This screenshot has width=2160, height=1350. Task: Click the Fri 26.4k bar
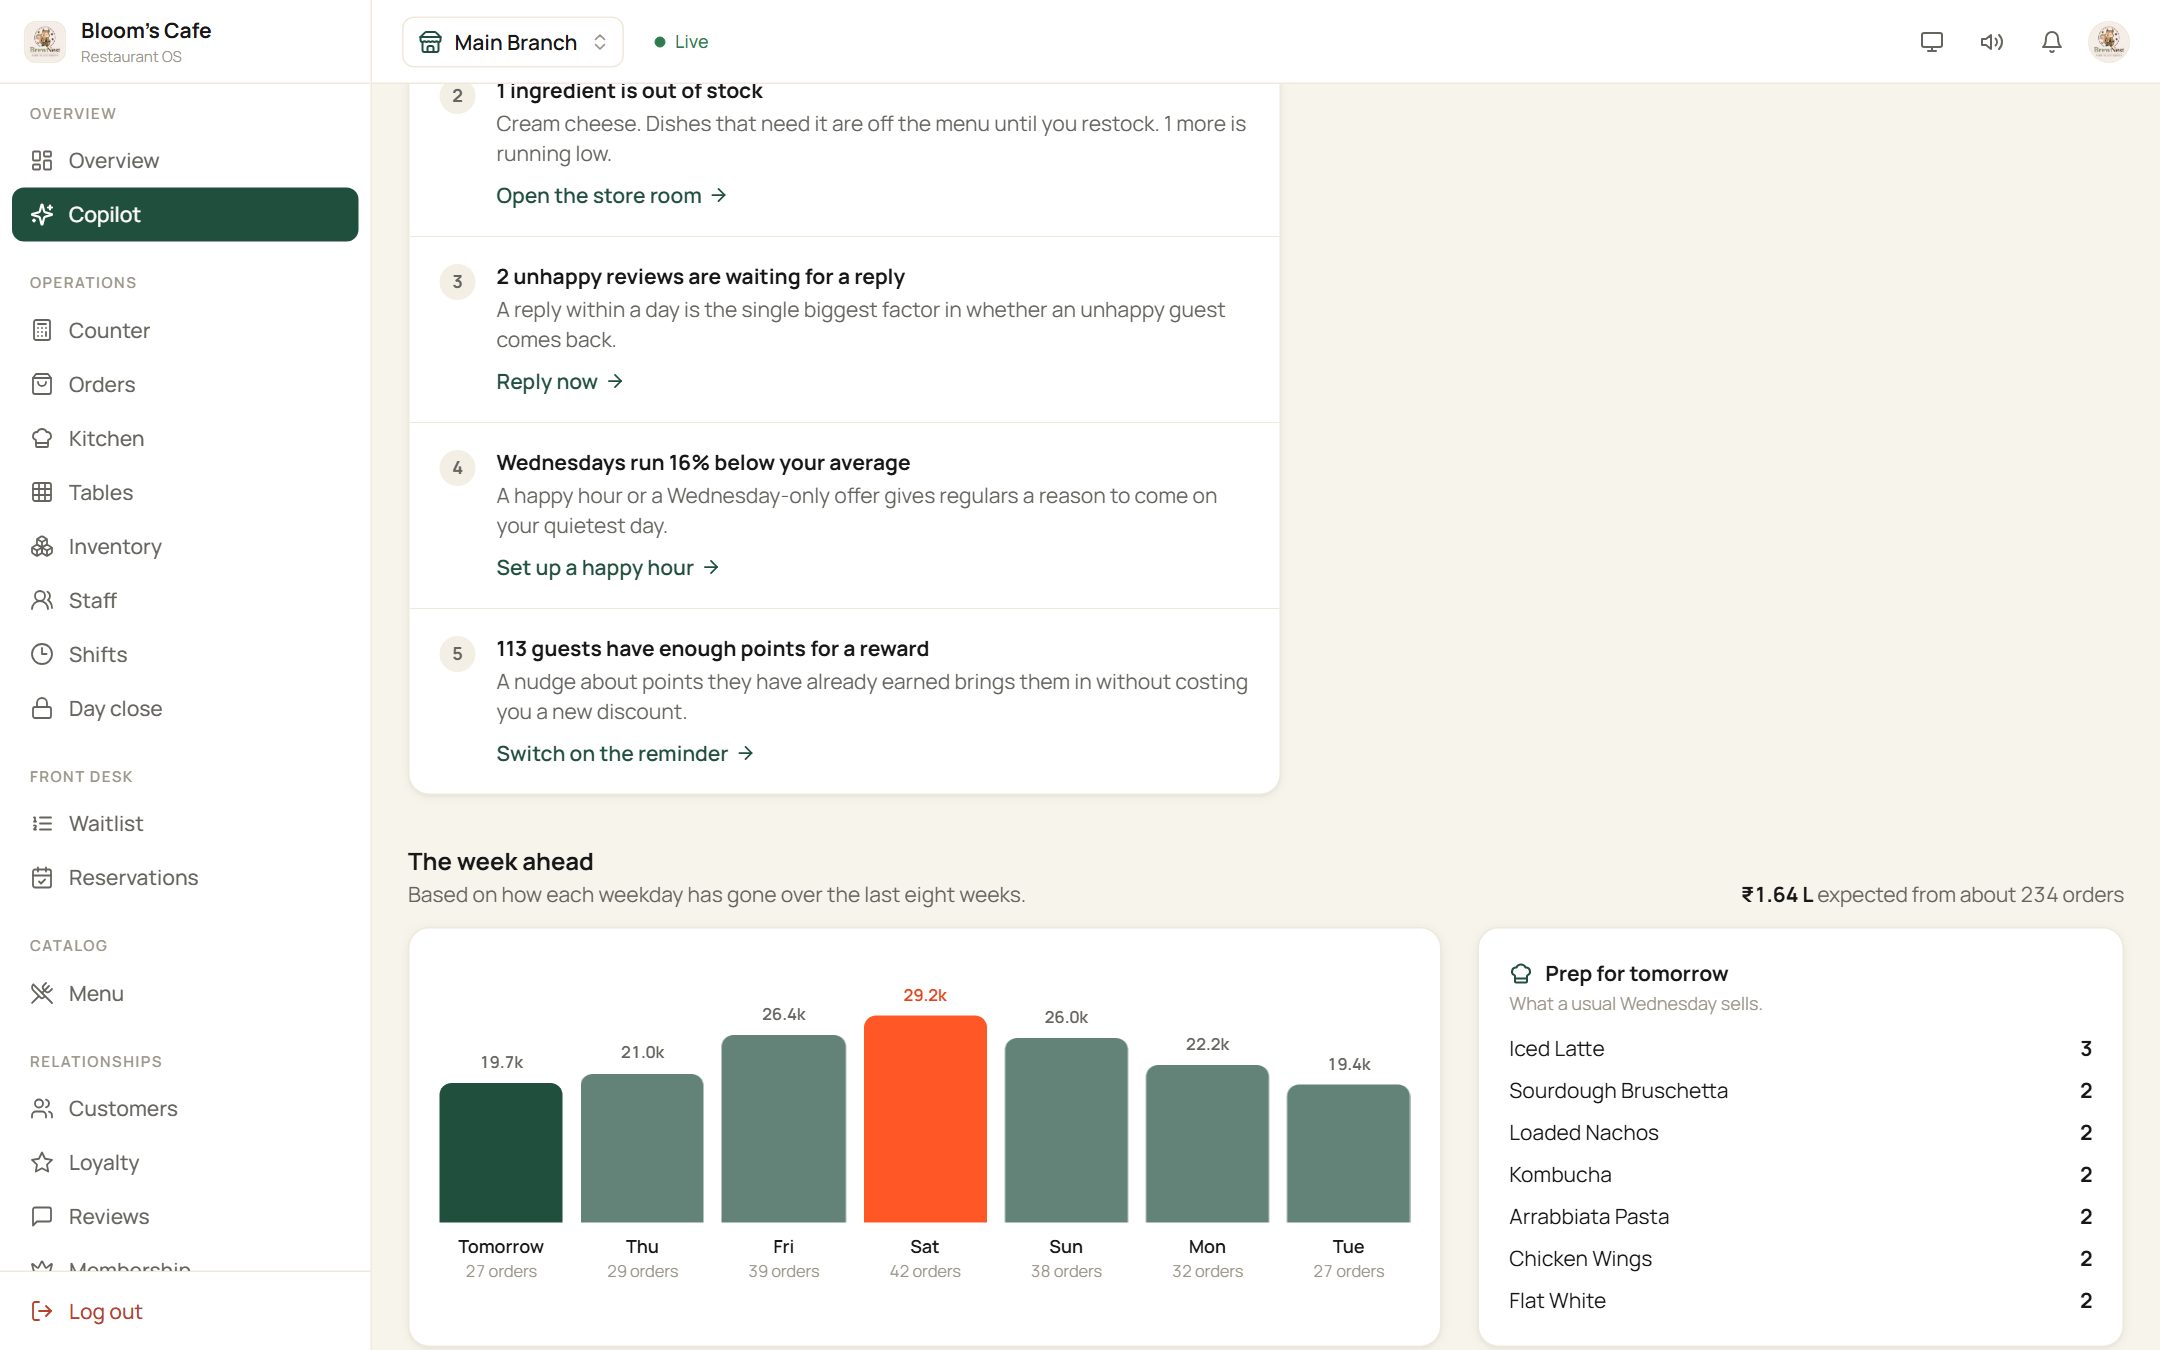click(x=784, y=1129)
